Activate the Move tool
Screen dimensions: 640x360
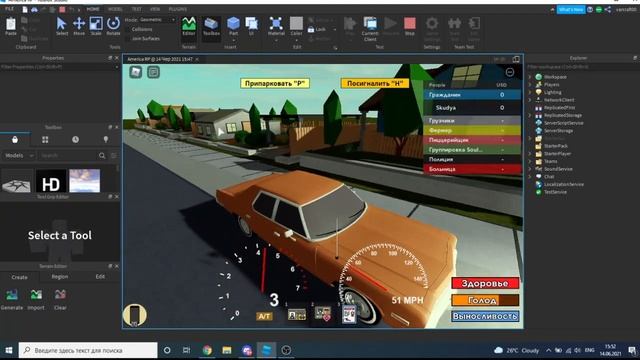(x=79, y=27)
